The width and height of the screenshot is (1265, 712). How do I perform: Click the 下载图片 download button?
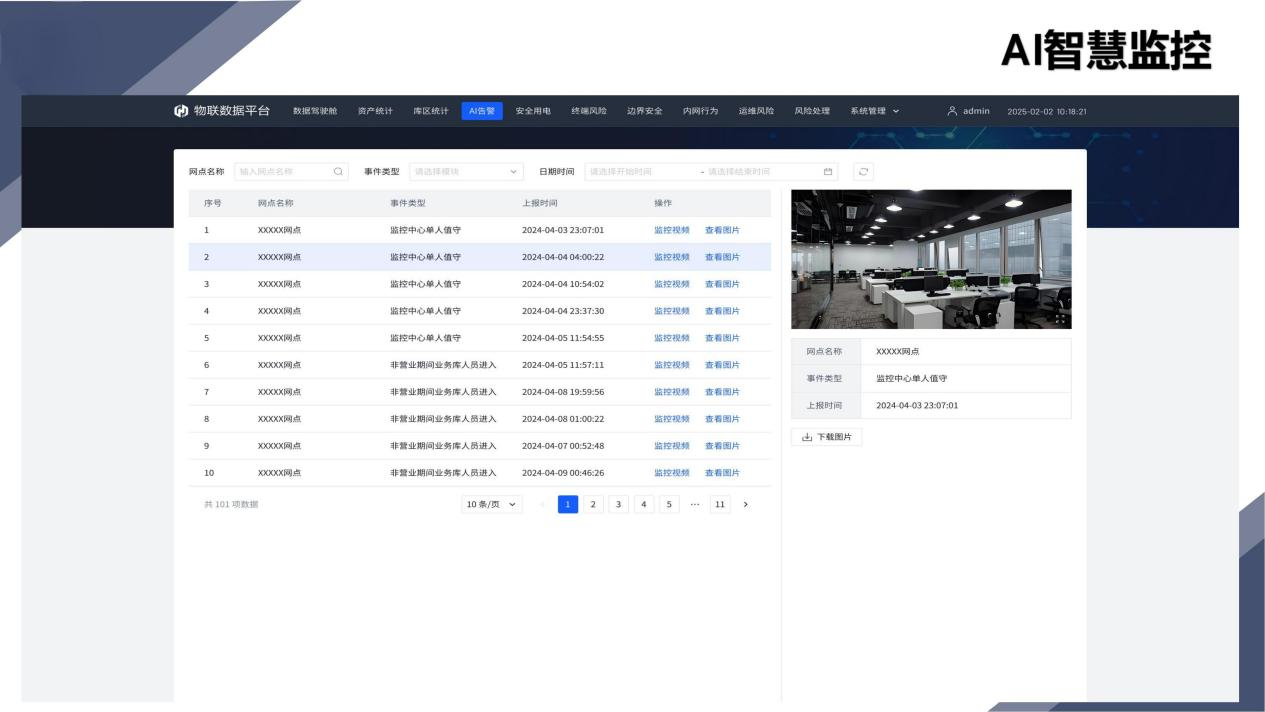pos(826,437)
